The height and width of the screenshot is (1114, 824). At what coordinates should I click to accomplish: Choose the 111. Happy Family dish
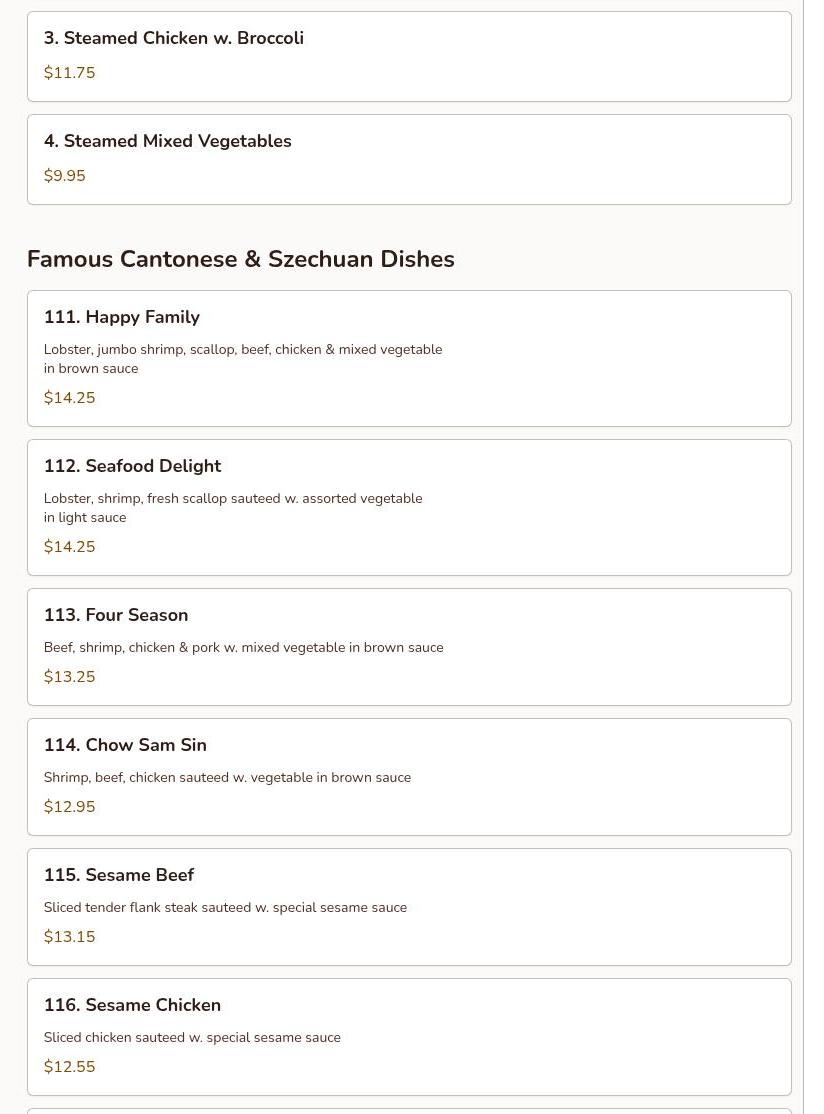(409, 358)
